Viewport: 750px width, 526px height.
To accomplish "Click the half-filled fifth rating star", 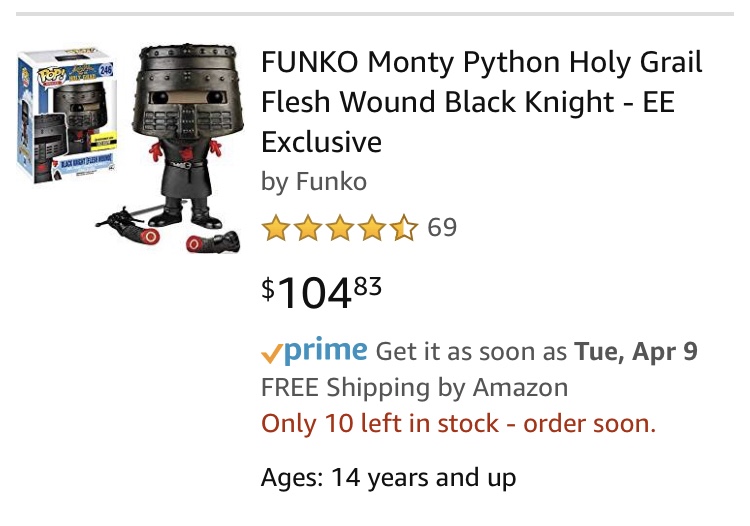I will (404, 229).
